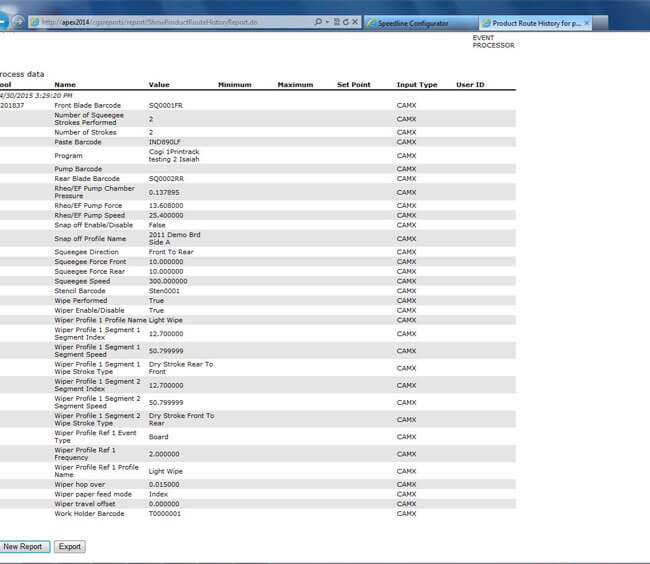
Task: Click the Wiper Enable/Disable row name
Action: tap(89, 310)
